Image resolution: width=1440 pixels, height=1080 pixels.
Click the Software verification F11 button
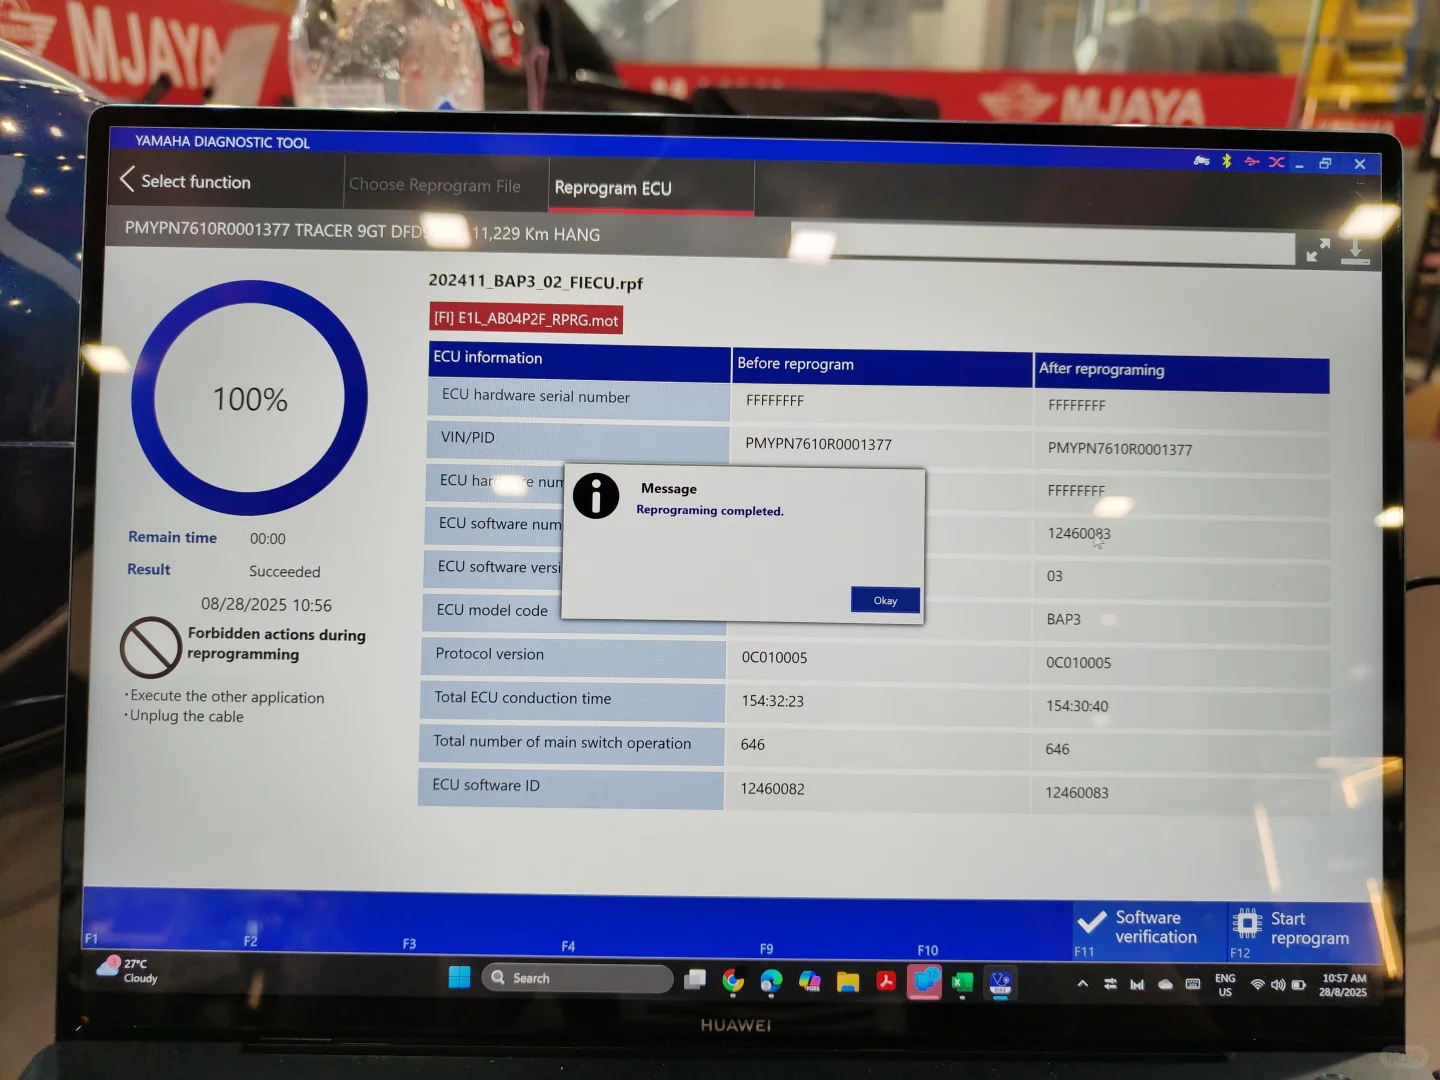[x=1149, y=930]
